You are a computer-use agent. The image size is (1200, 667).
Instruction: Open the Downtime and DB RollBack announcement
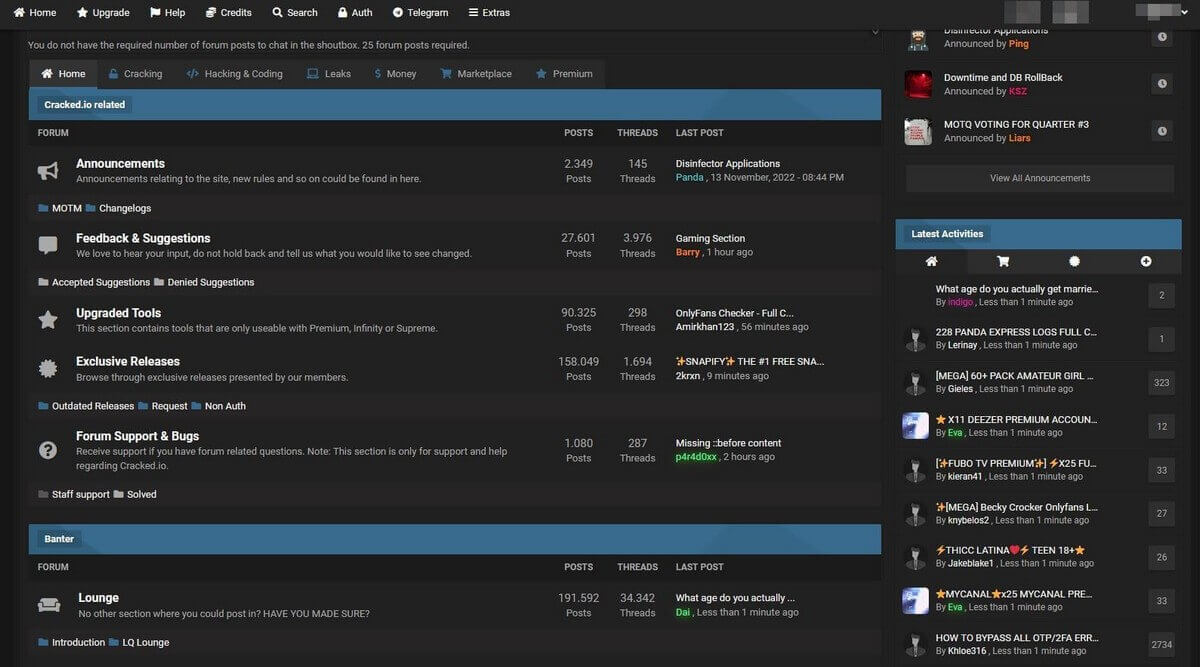[1003, 77]
